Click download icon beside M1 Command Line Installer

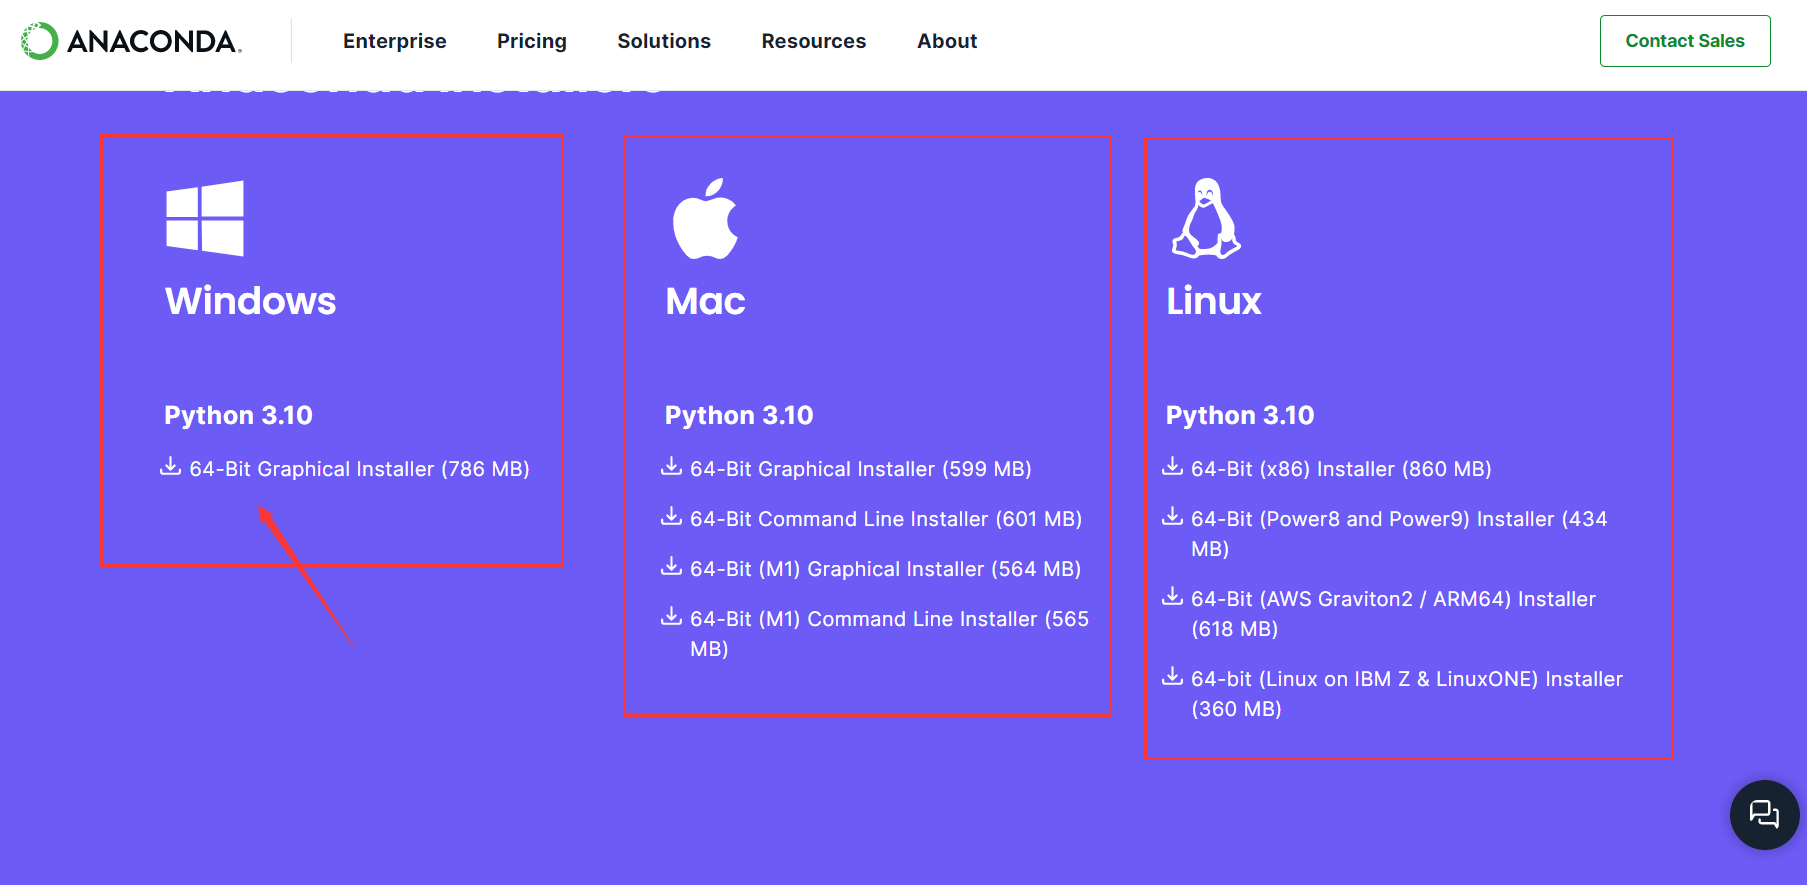tap(672, 617)
